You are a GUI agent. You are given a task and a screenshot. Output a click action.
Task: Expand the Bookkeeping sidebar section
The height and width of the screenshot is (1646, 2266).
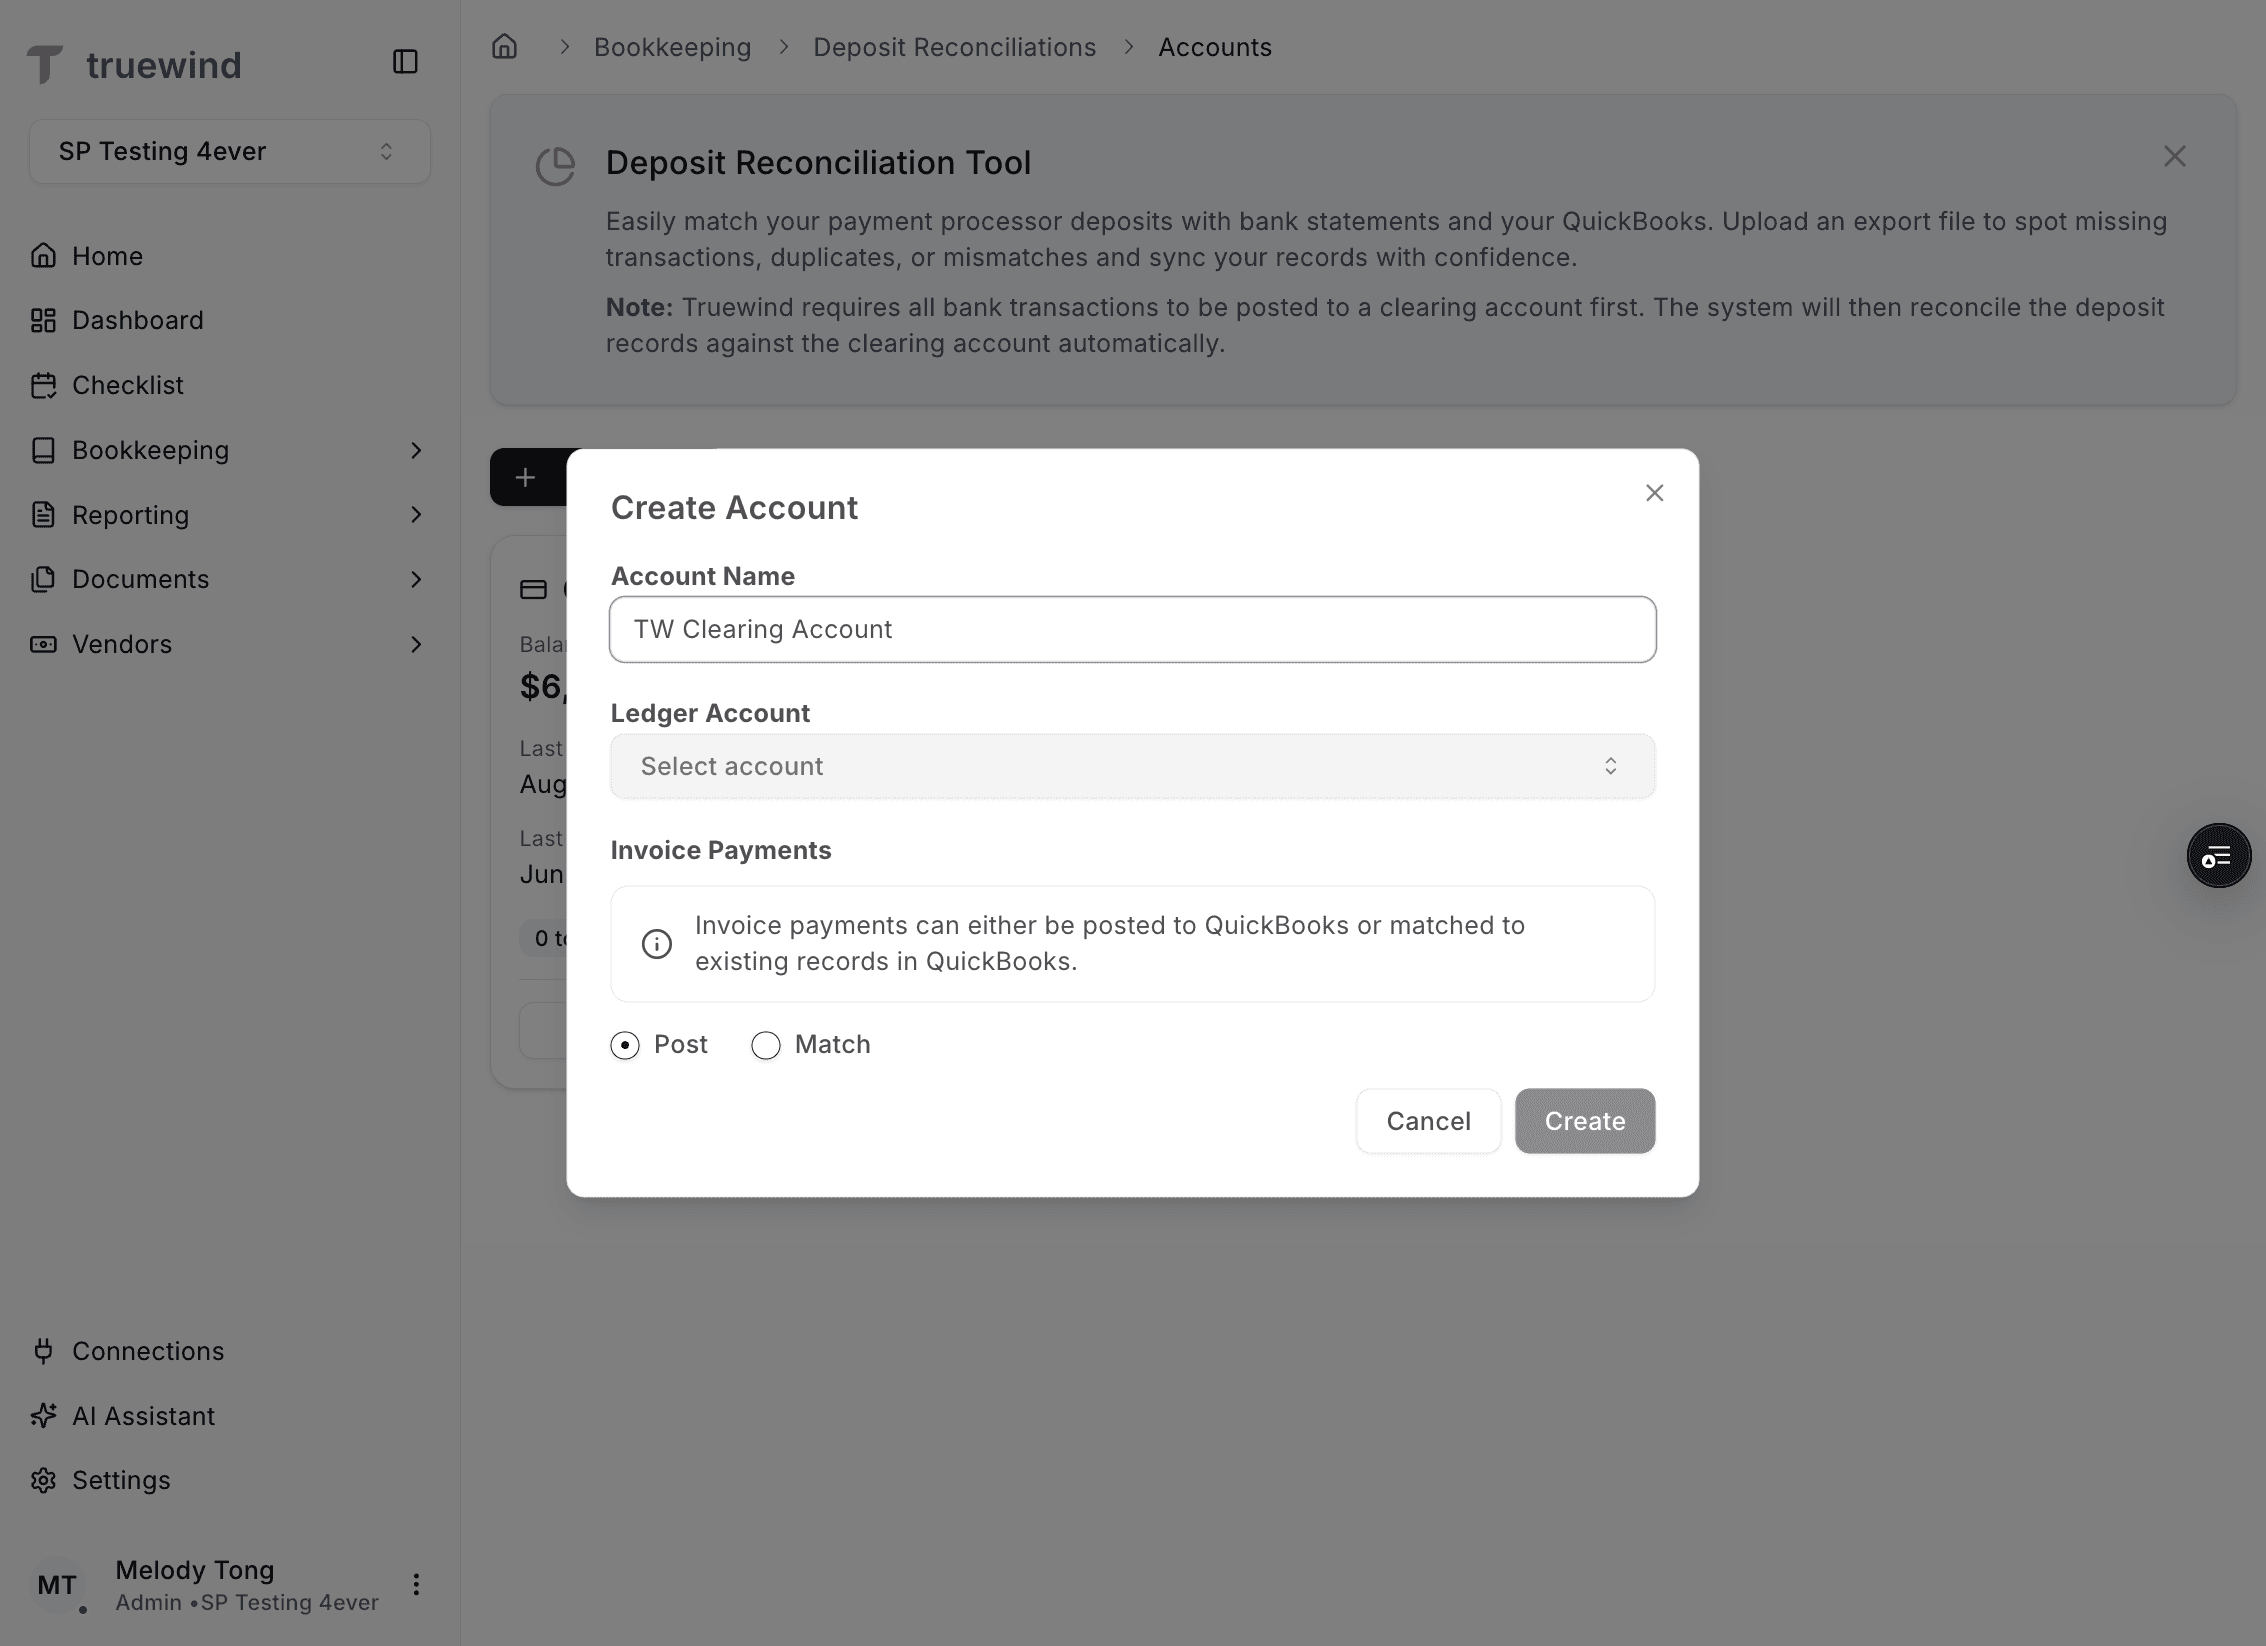coord(150,450)
